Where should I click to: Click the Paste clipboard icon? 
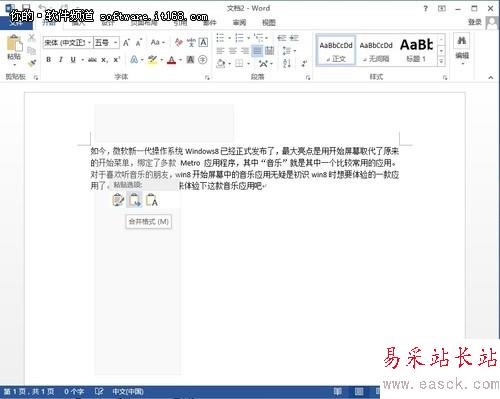pyautogui.click(x=14, y=44)
